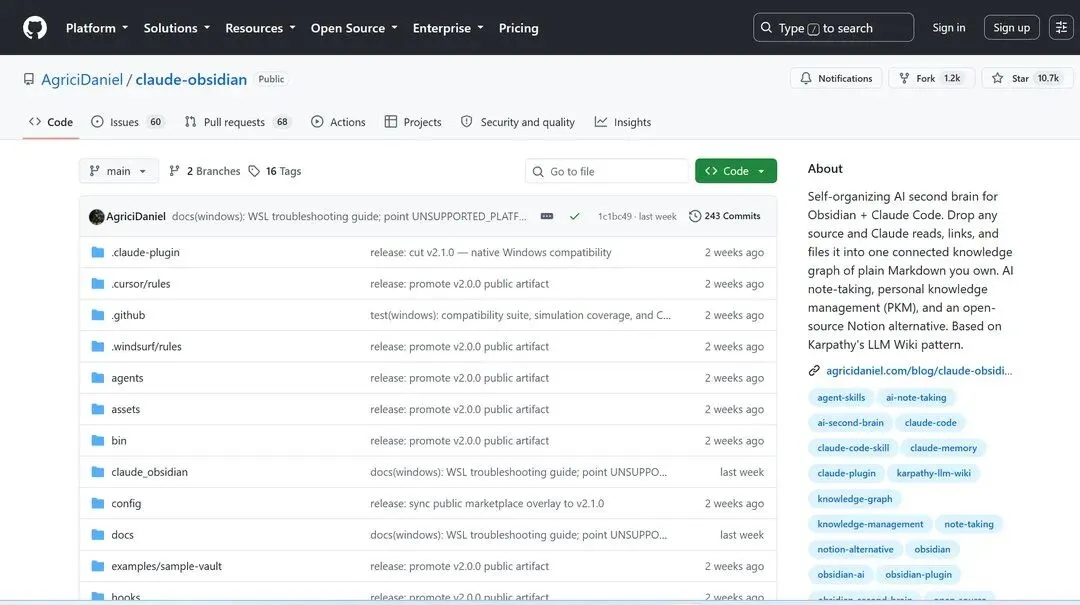
Task: Focus the Go to file field
Action: [607, 171]
